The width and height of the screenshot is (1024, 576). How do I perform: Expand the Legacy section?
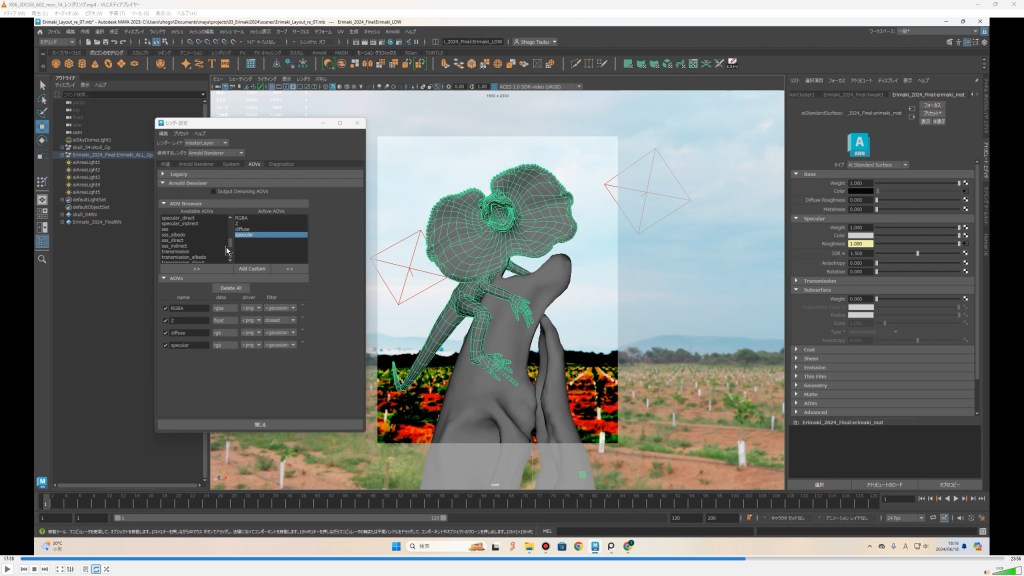[178, 174]
